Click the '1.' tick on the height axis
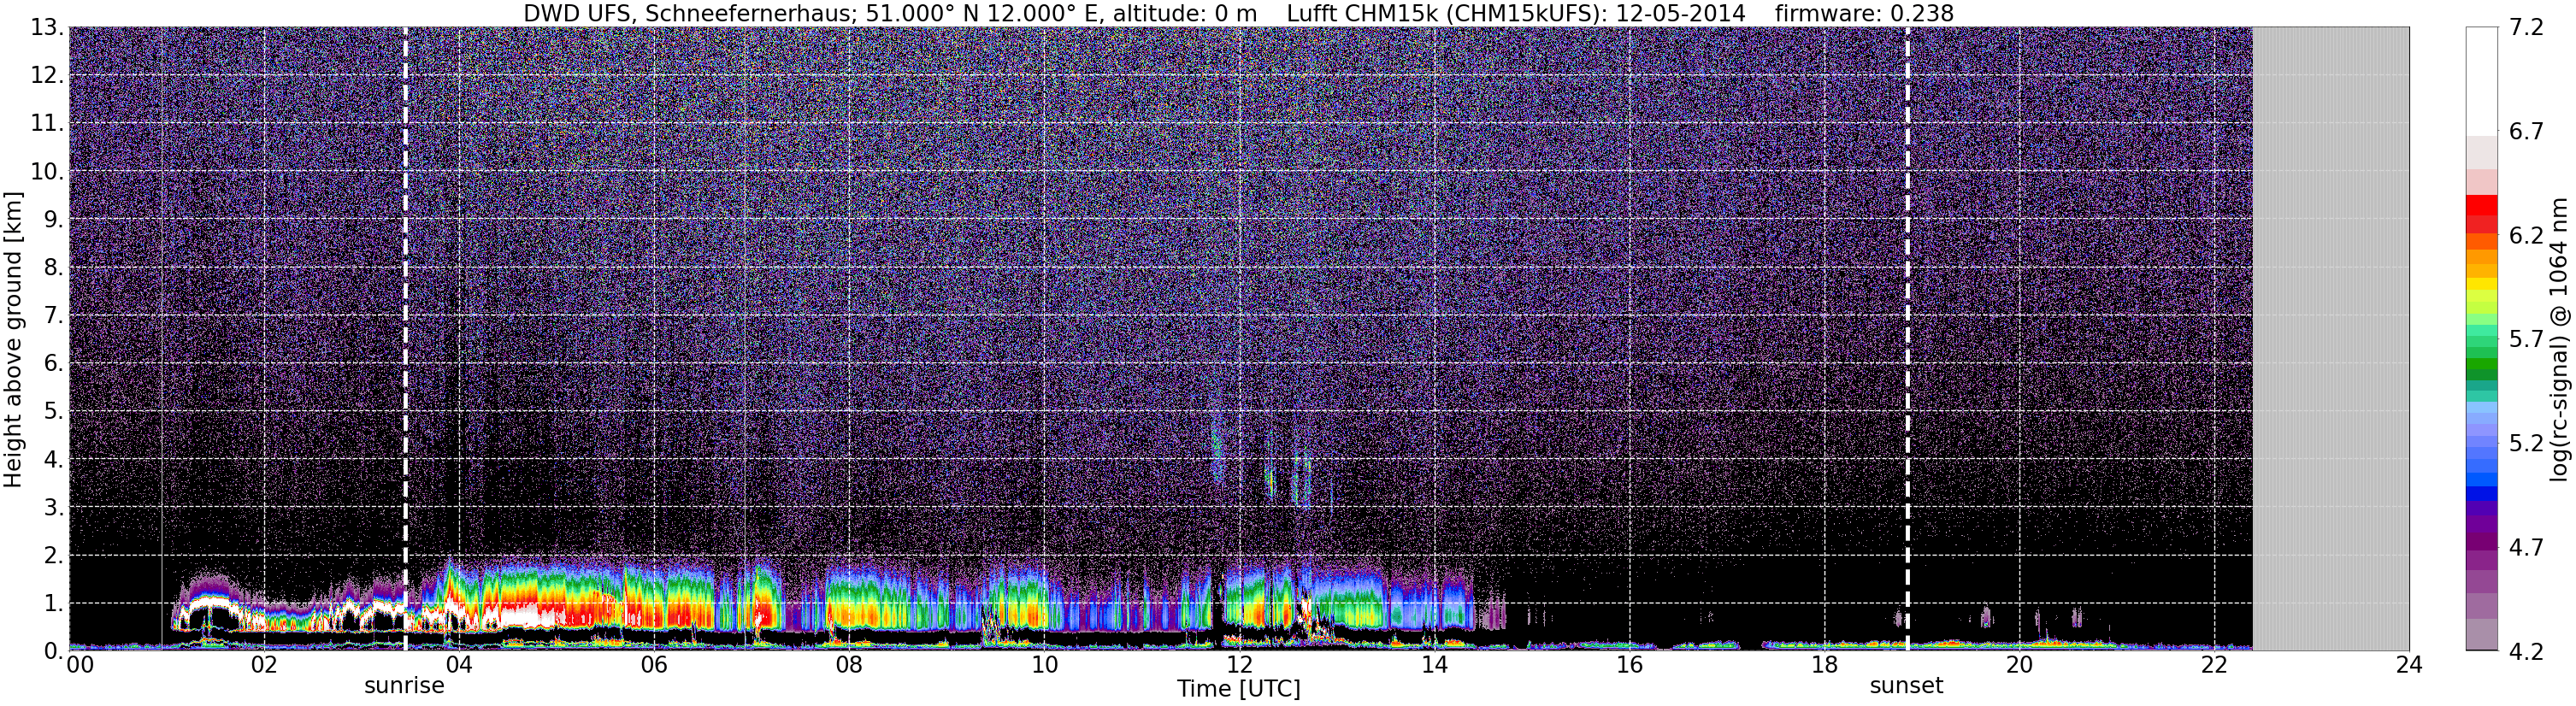The height and width of the screenshot is (706, 2576). tap(53, 603)
